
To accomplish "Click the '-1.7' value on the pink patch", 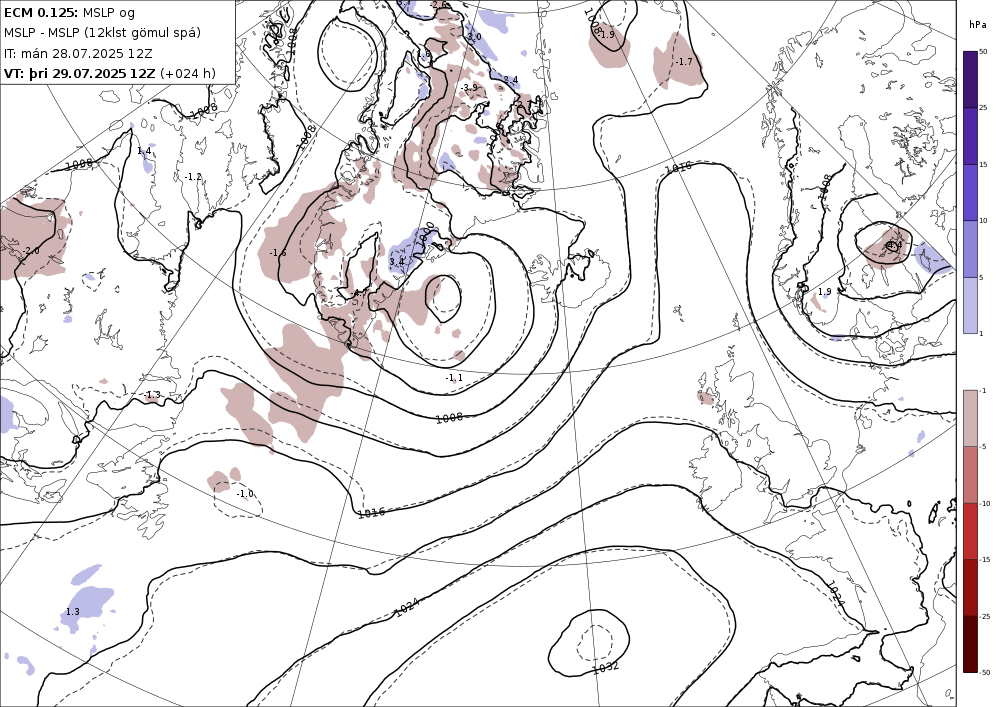I will tap(684, 62).
